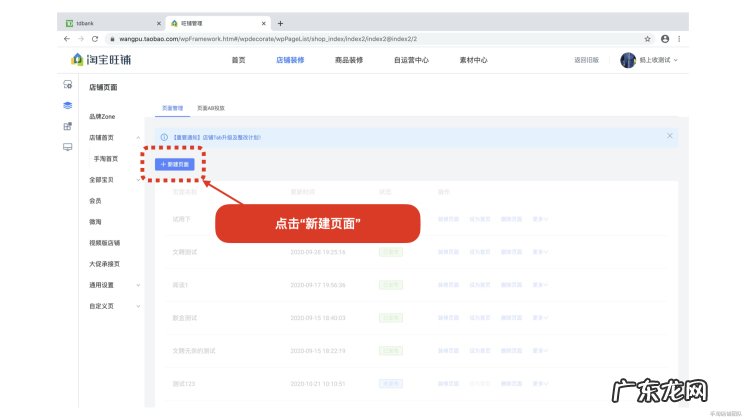Open 更多 dropdown in the 2020-09-15 18:40 row
Screen dimensions: 746x420
(540, 317)
